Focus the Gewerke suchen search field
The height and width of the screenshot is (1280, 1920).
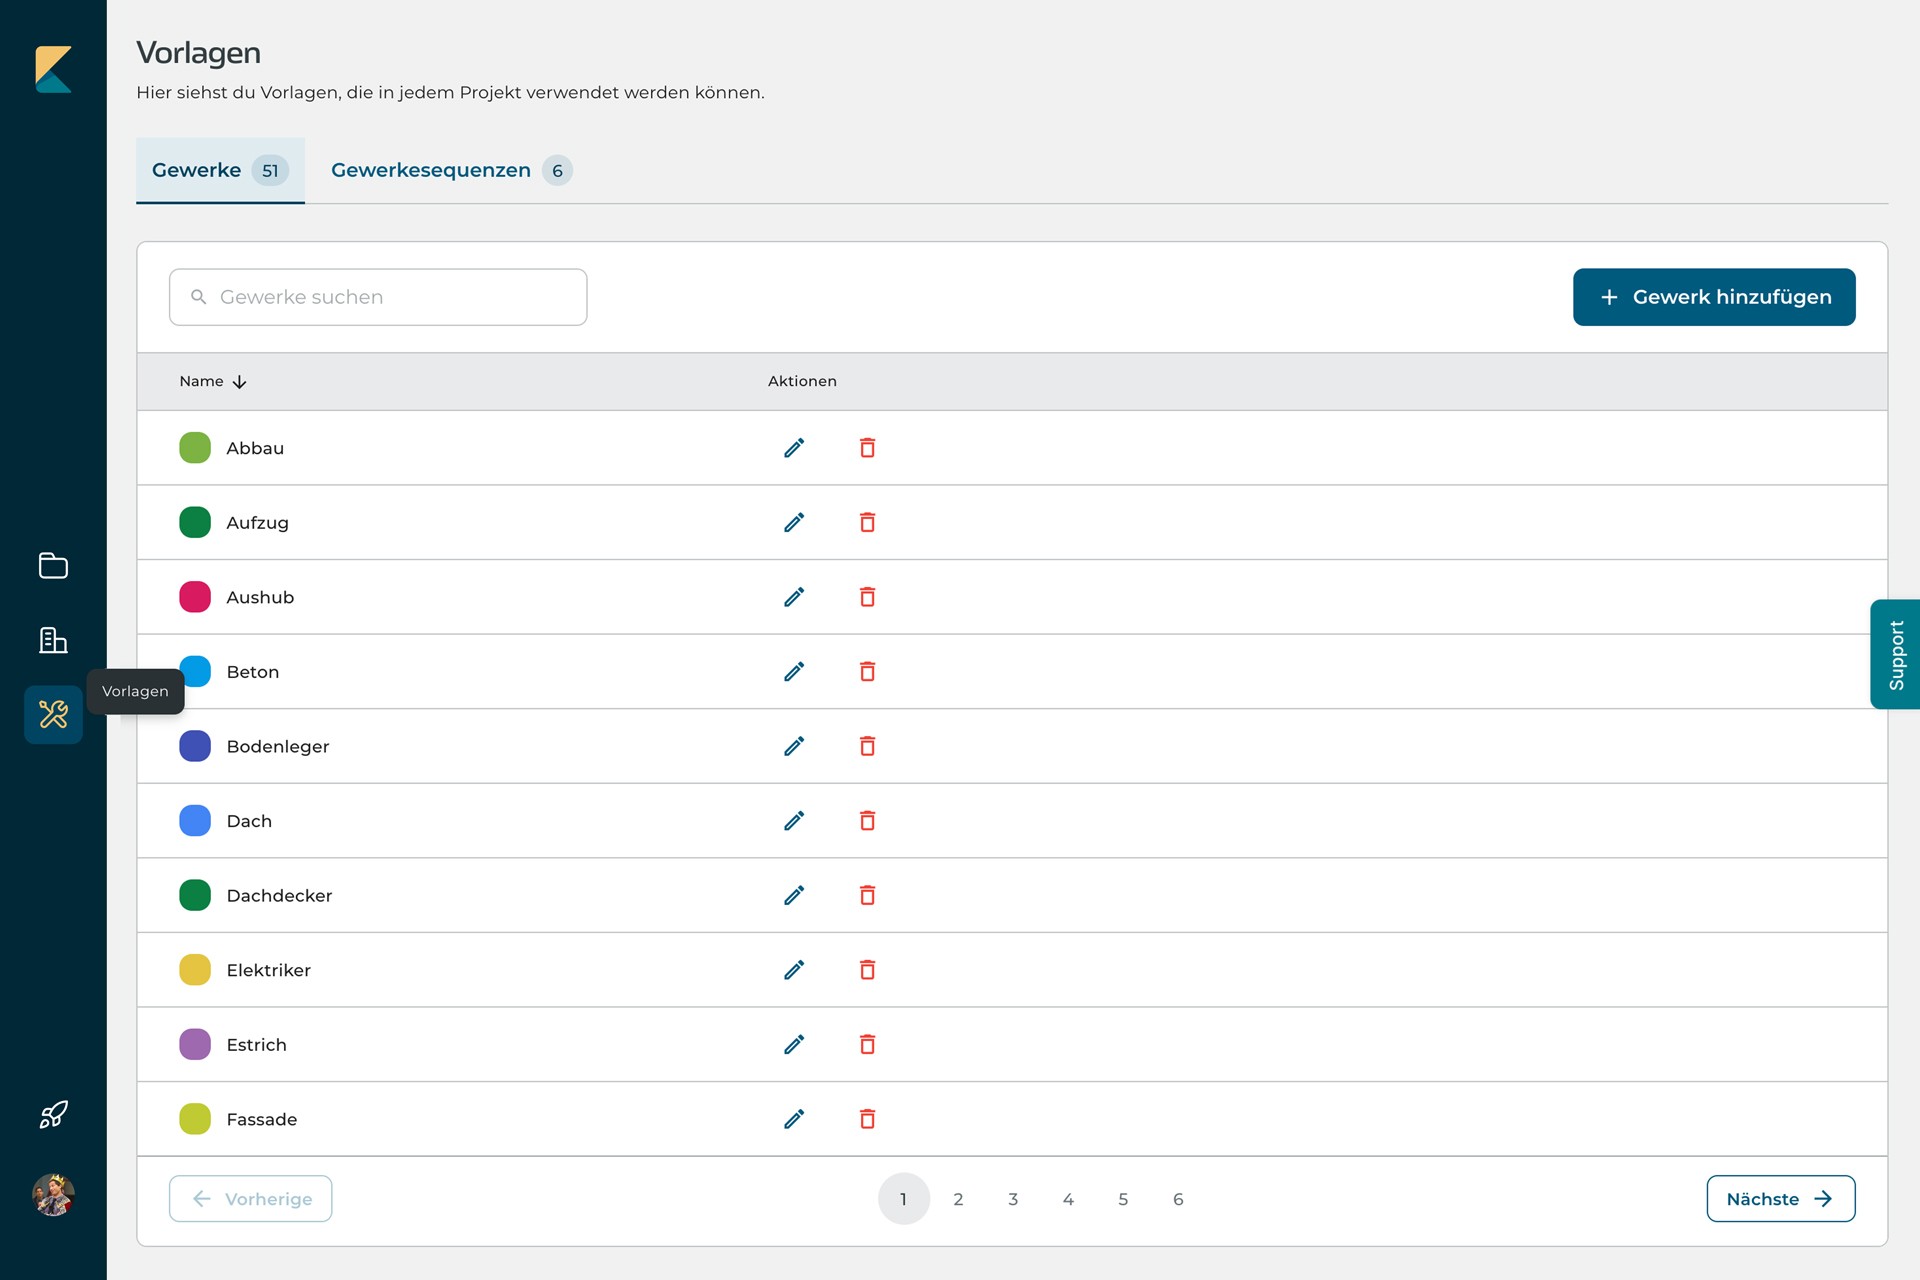[x=378, y=297]
